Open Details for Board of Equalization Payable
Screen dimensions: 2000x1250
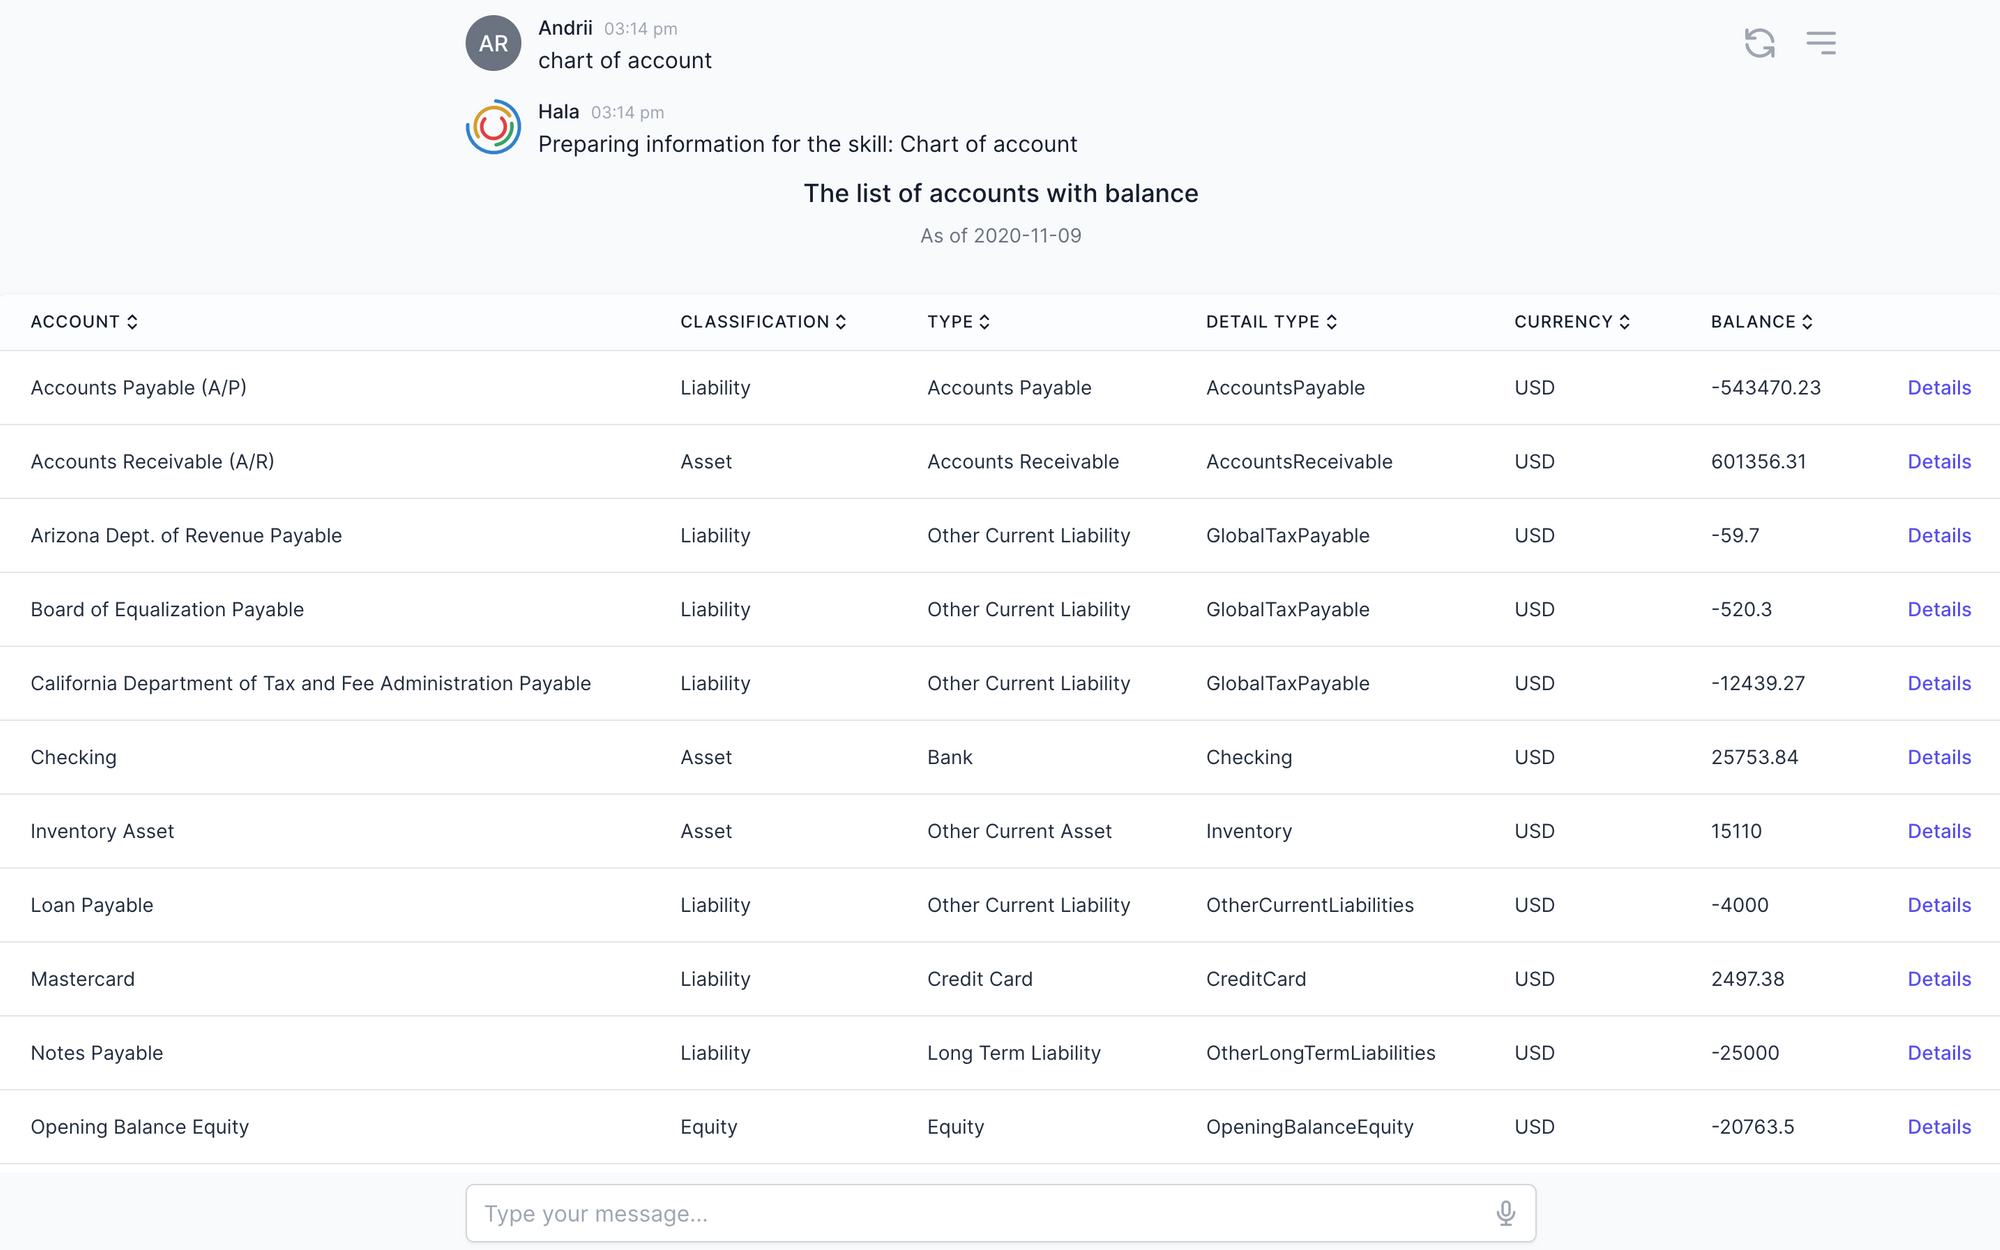coord(1939,610)
